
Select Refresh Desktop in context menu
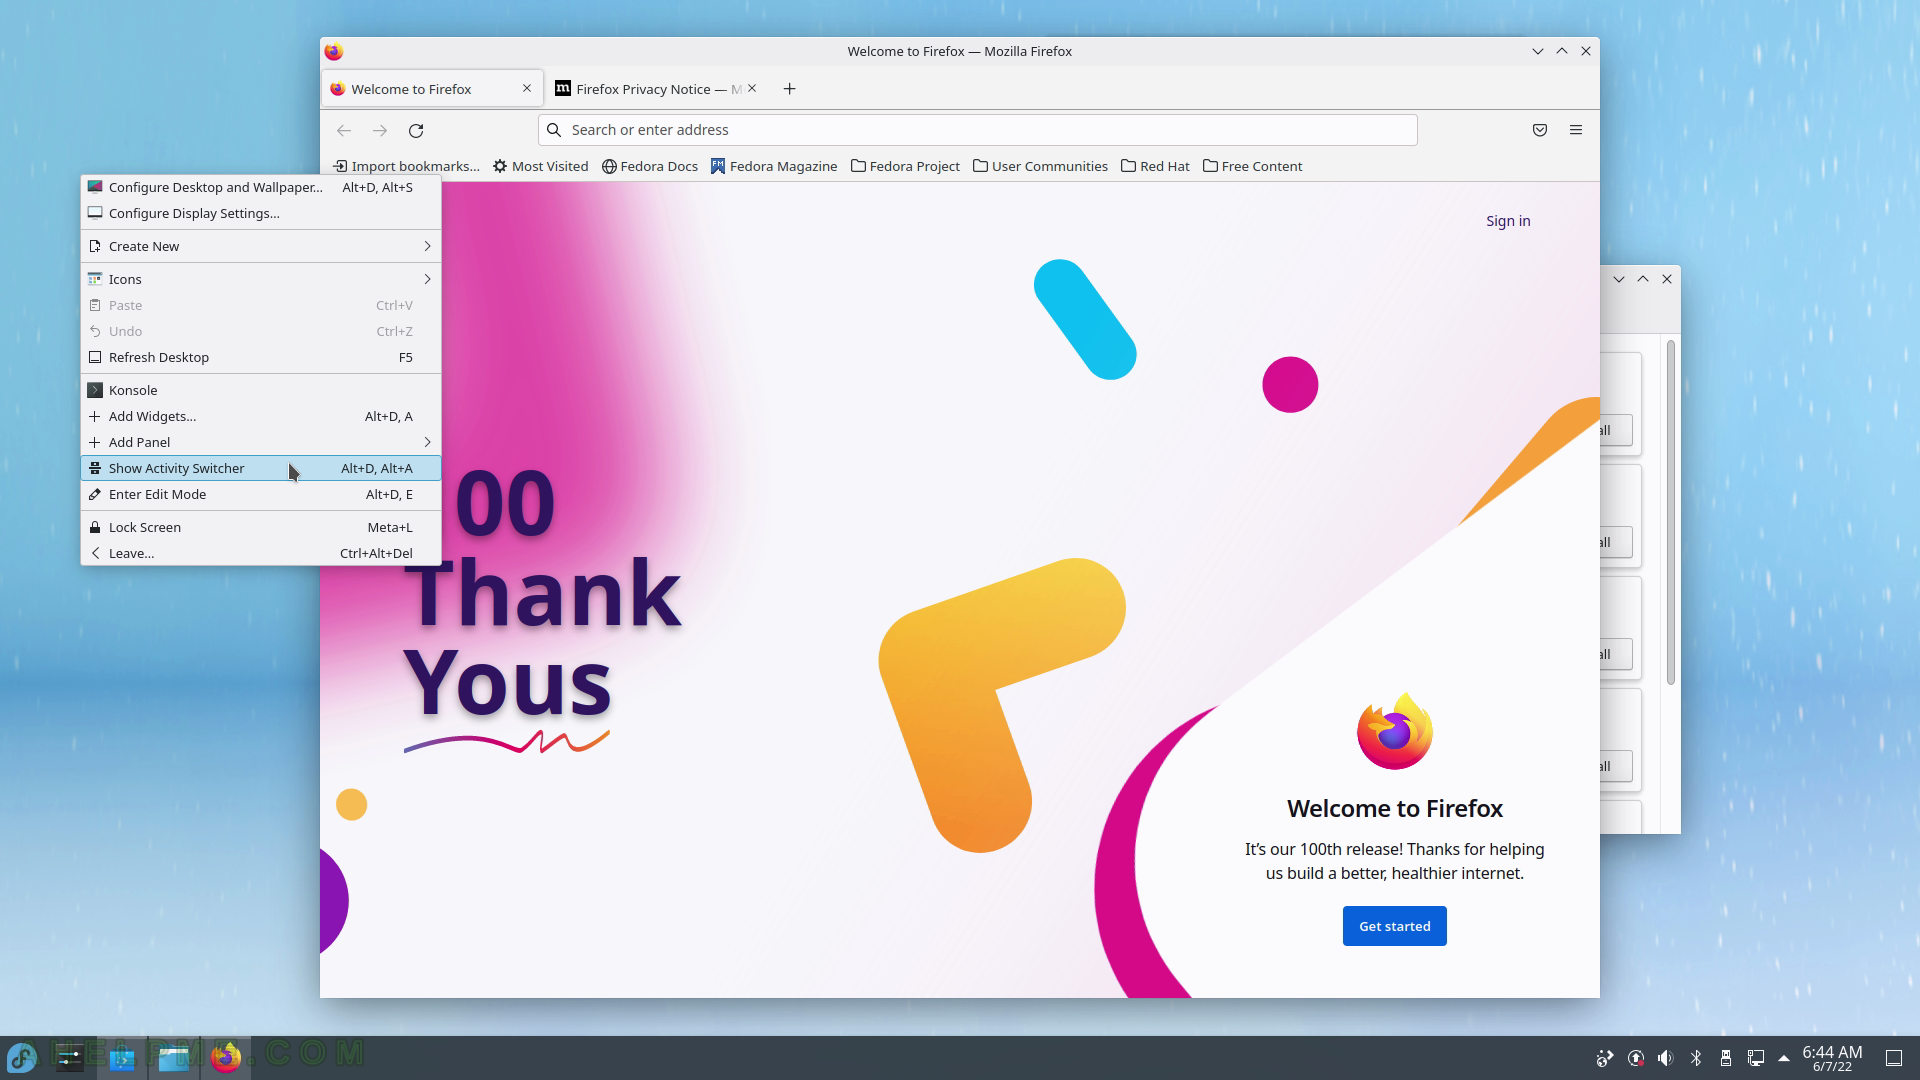tap(261, 357)
